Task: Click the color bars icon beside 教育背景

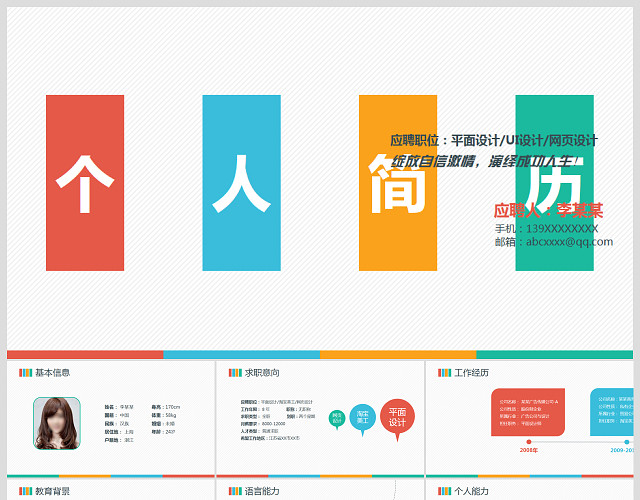Action: pos(25,491)
